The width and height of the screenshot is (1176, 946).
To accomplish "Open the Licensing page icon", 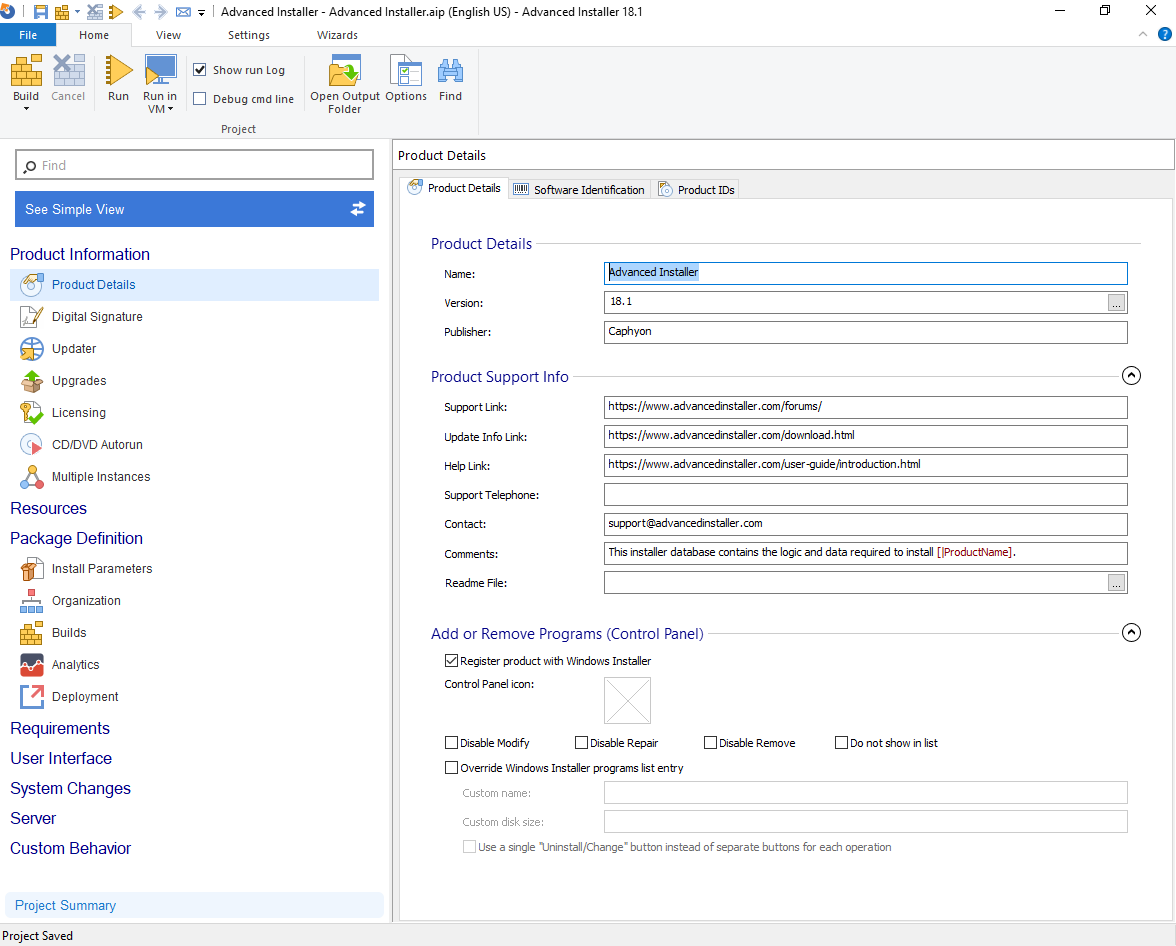I will 30,412.
